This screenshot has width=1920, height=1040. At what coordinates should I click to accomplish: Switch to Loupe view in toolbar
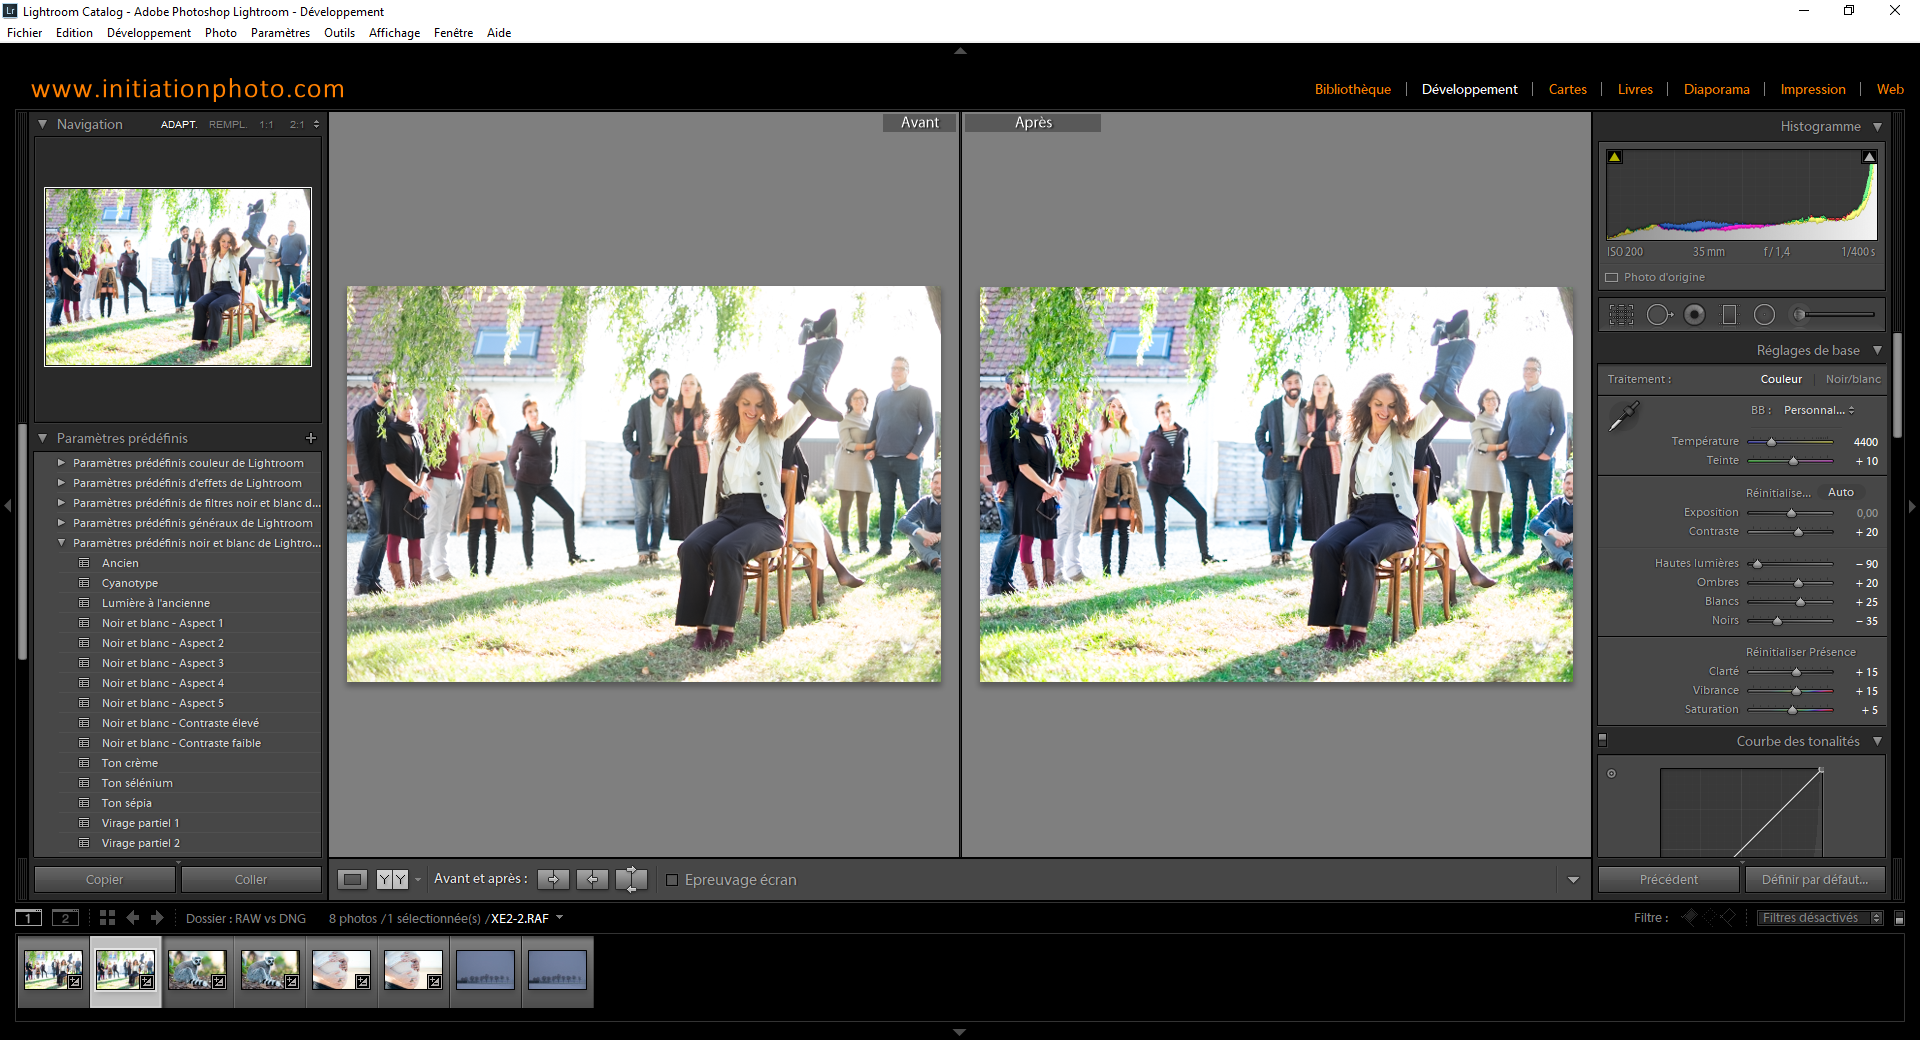point(352,880)
